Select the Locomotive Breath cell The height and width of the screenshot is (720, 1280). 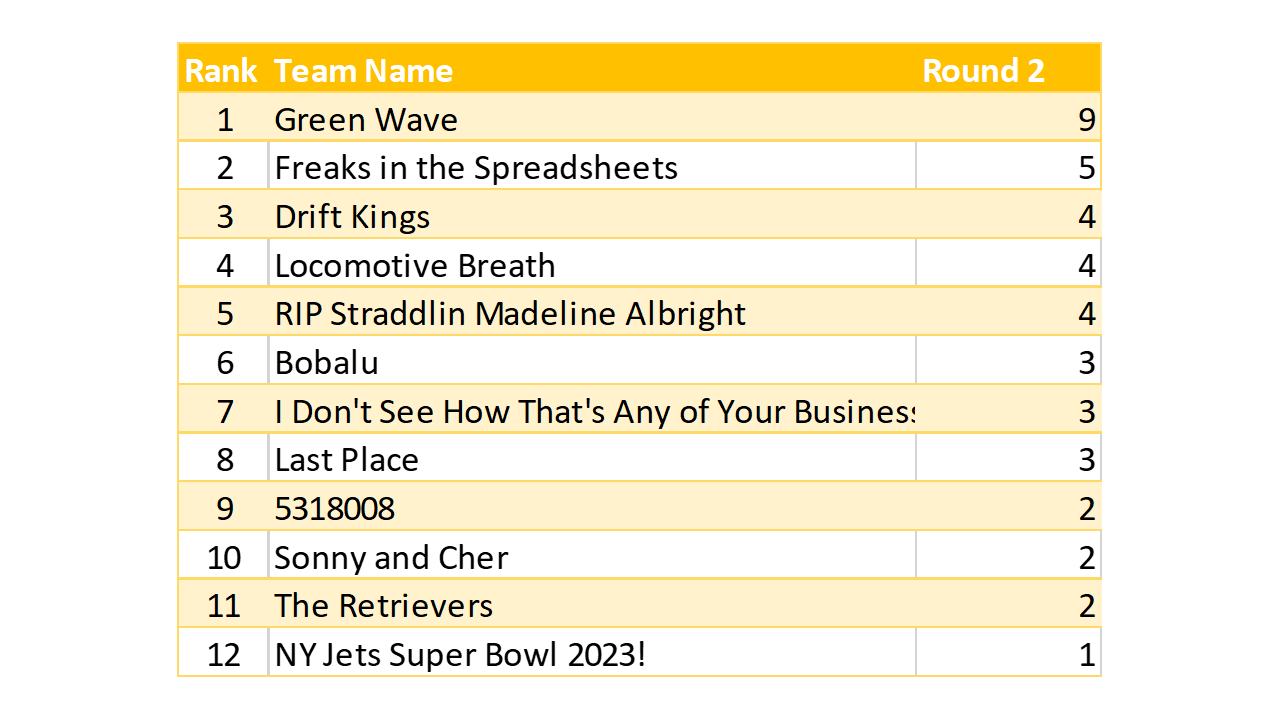(415, 266)
